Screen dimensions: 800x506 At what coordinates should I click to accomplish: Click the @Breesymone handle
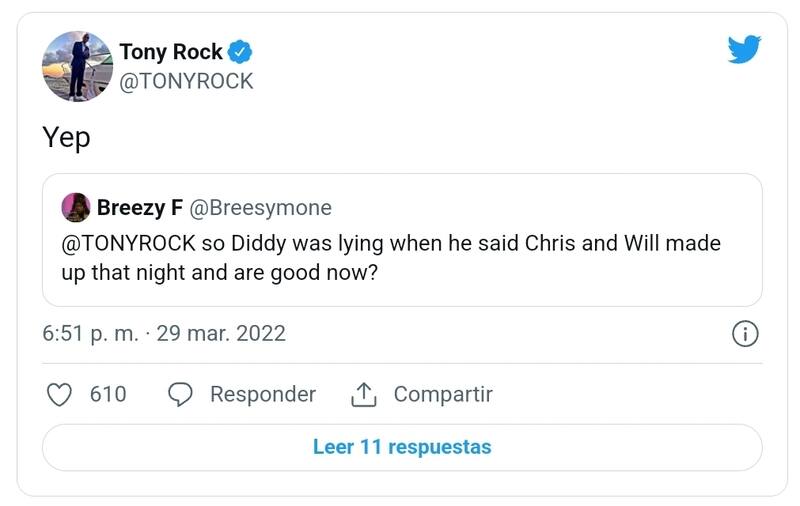[x=260, y=208]
